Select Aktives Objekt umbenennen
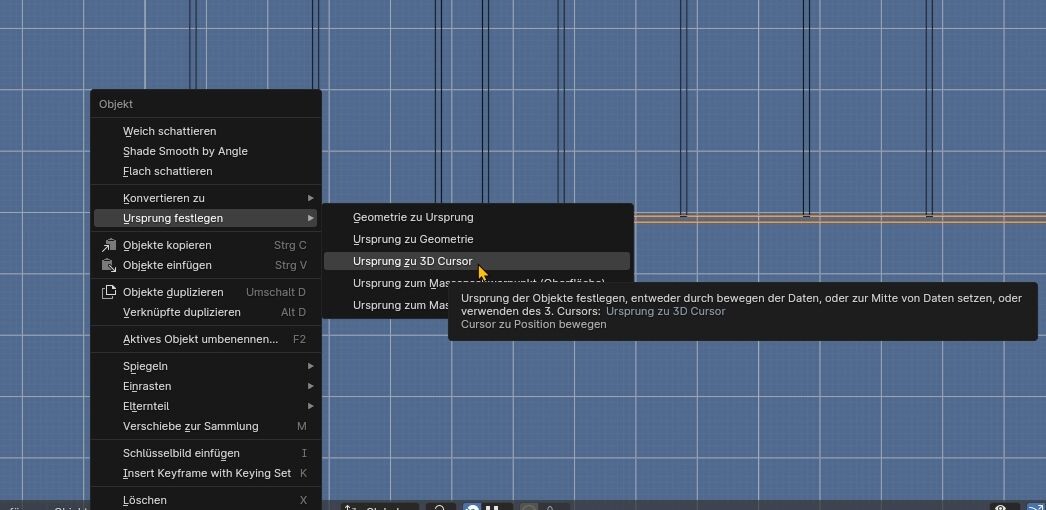 click(200, 339)
